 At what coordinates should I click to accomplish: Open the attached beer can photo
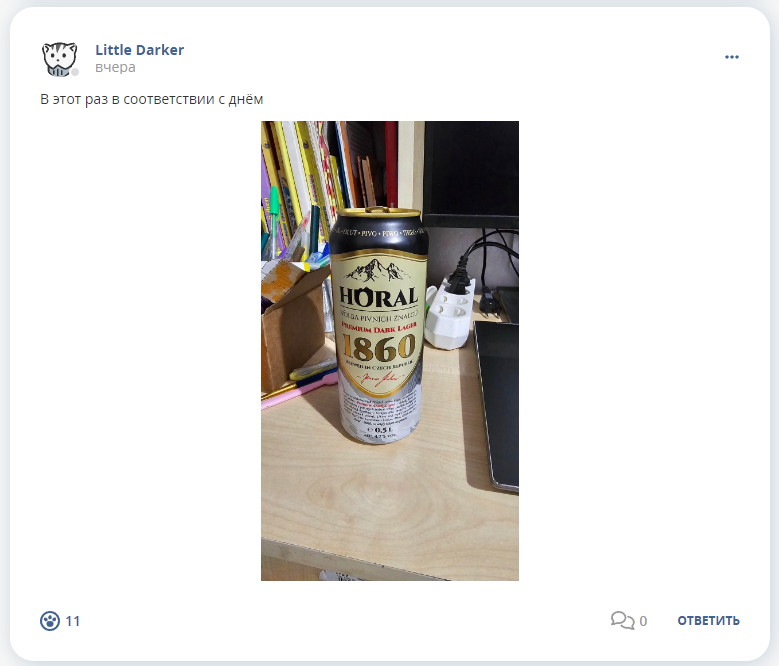coord(390,351)
